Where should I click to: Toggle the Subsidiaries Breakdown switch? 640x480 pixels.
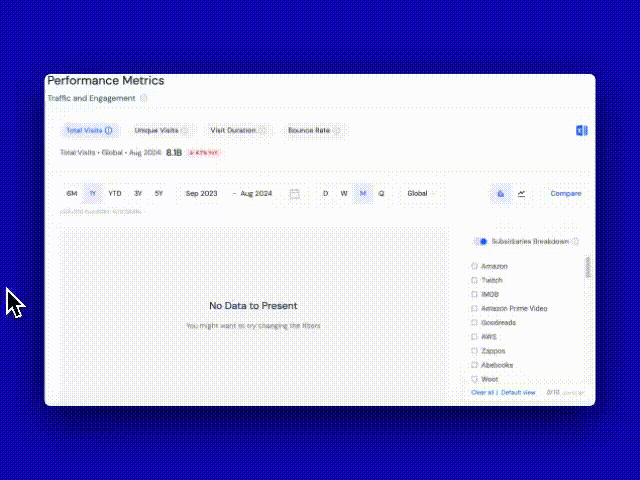coord(481,242)
